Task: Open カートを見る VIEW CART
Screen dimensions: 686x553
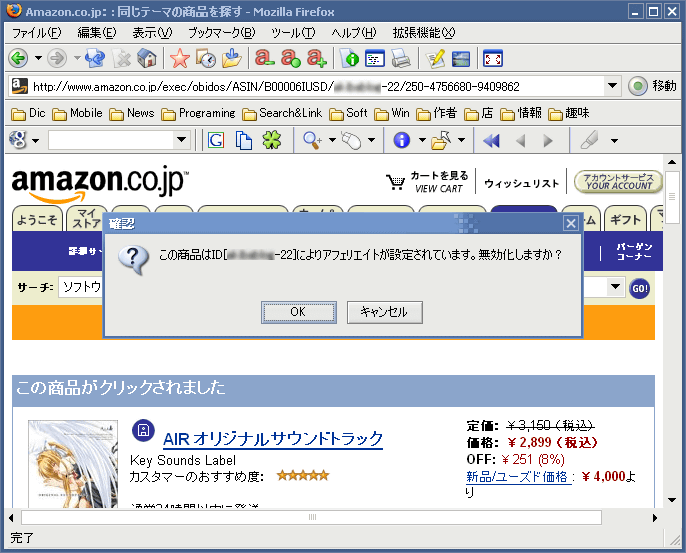Action: pyautogui.click(x=427, y=182)
